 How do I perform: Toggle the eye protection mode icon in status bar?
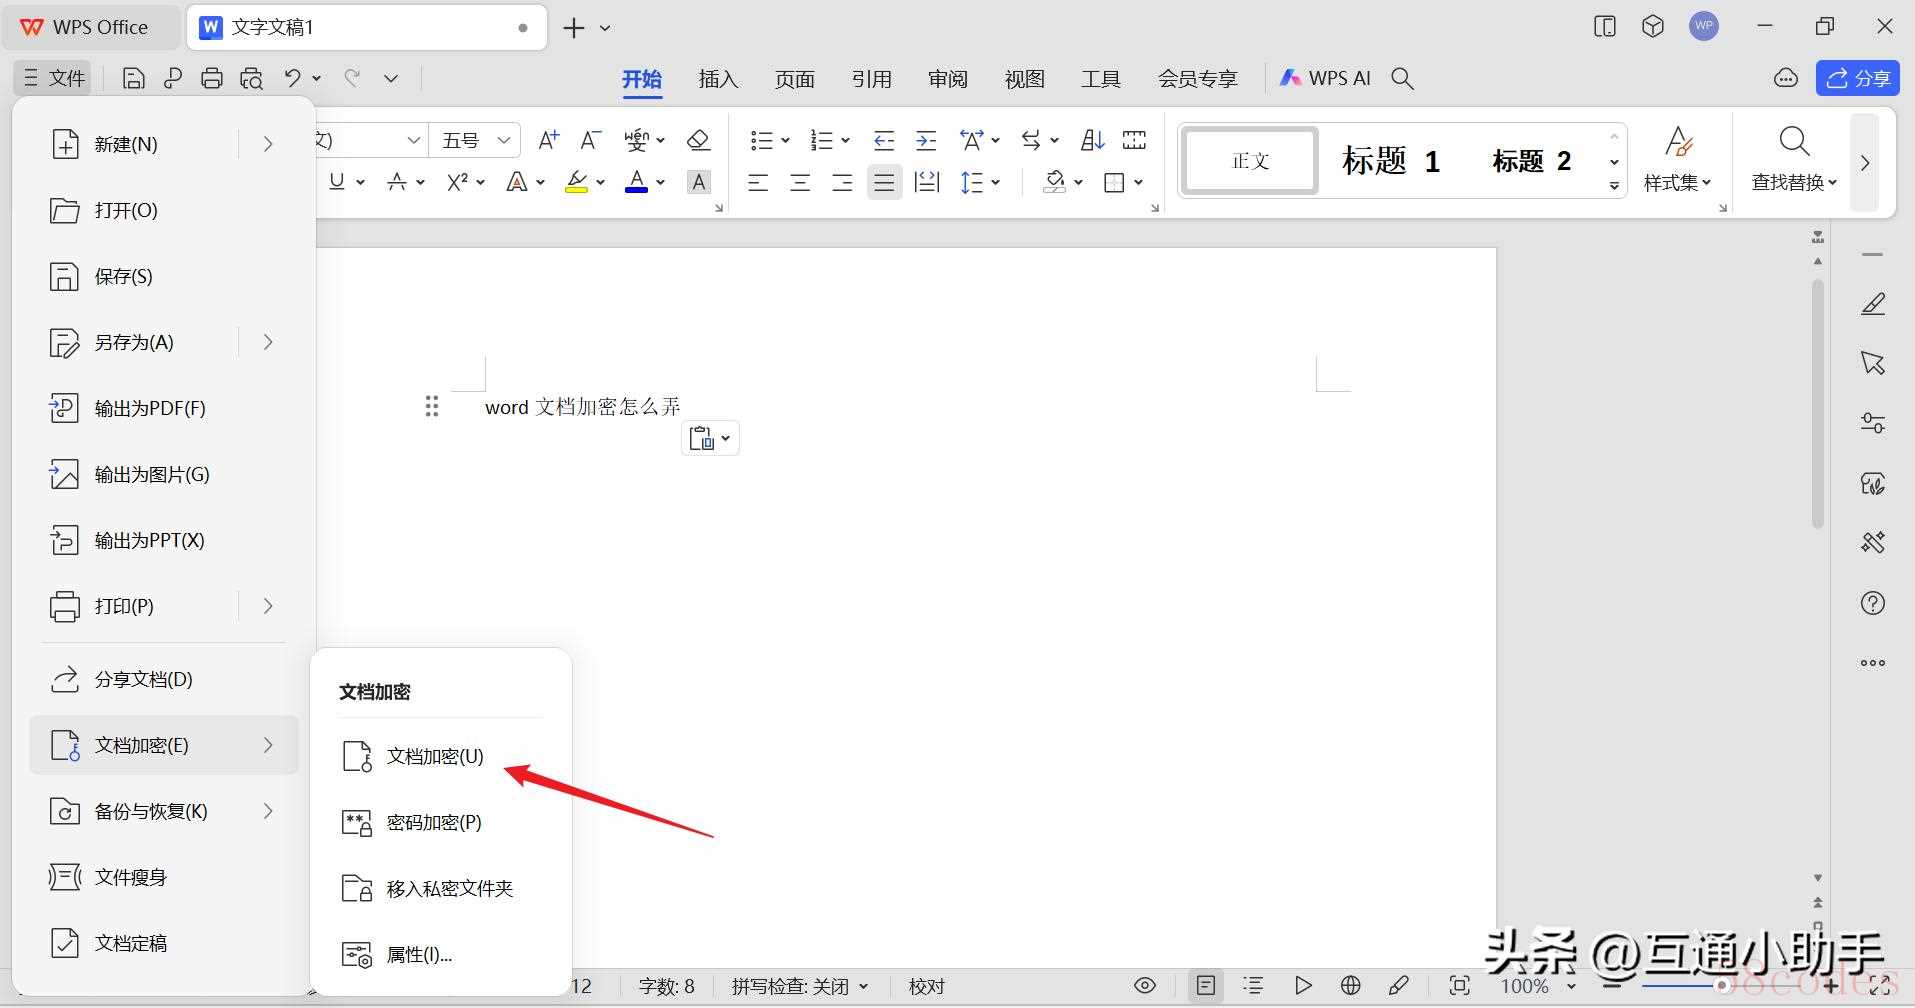pos(1145,986)
